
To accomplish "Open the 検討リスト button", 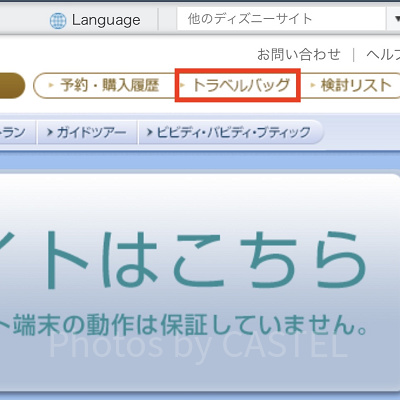I will coord(351,86).
